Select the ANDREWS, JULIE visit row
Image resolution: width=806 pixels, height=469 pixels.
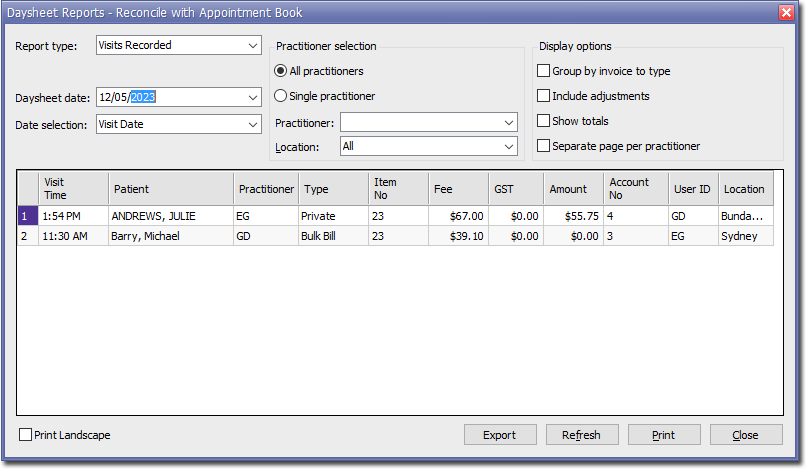170,215
